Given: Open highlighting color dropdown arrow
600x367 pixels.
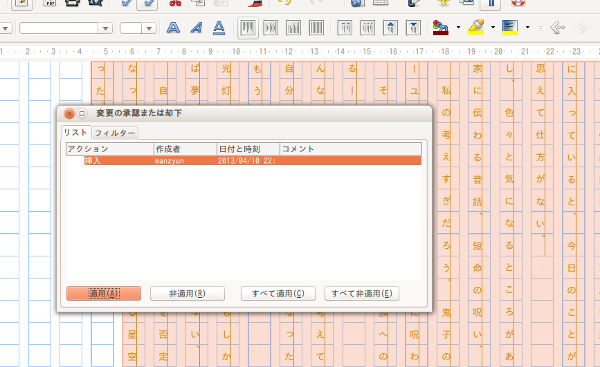Looking at the screenshot, I should [493, 27].
